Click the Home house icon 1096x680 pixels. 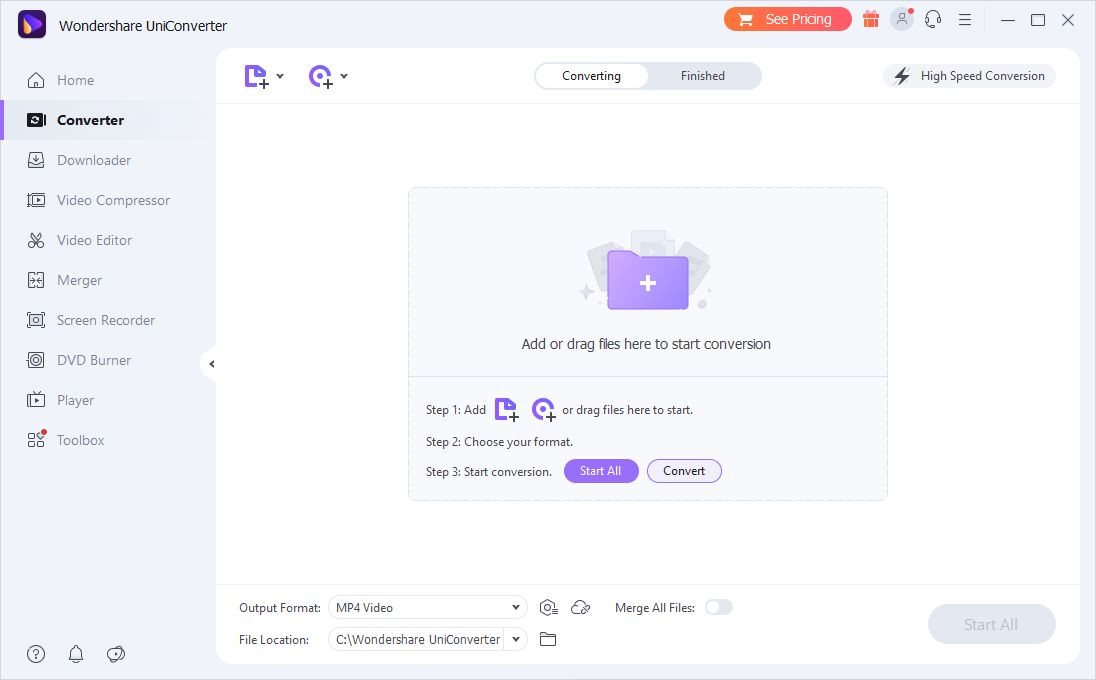pos(36,80)
